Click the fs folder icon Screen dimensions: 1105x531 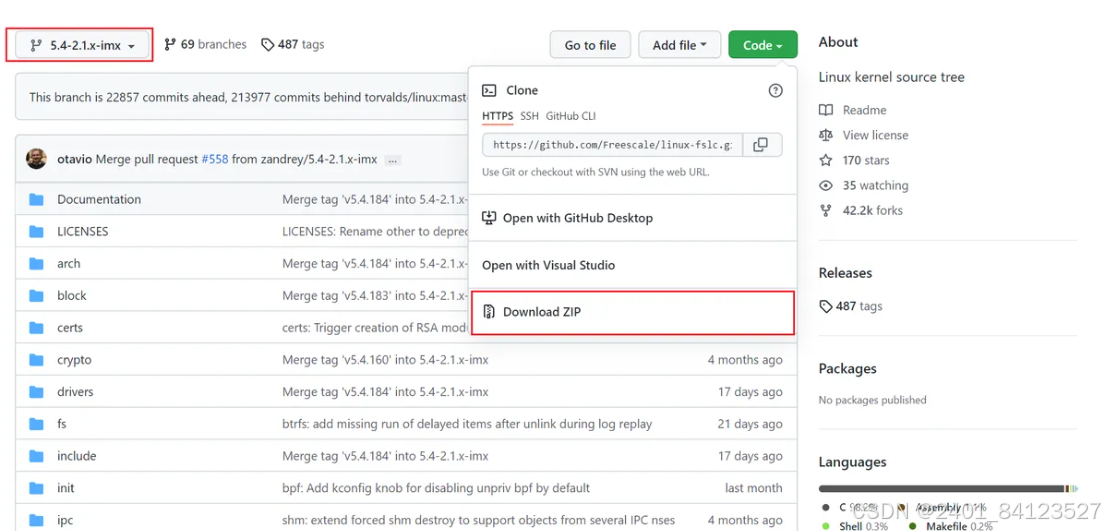[x=37, y=424]
